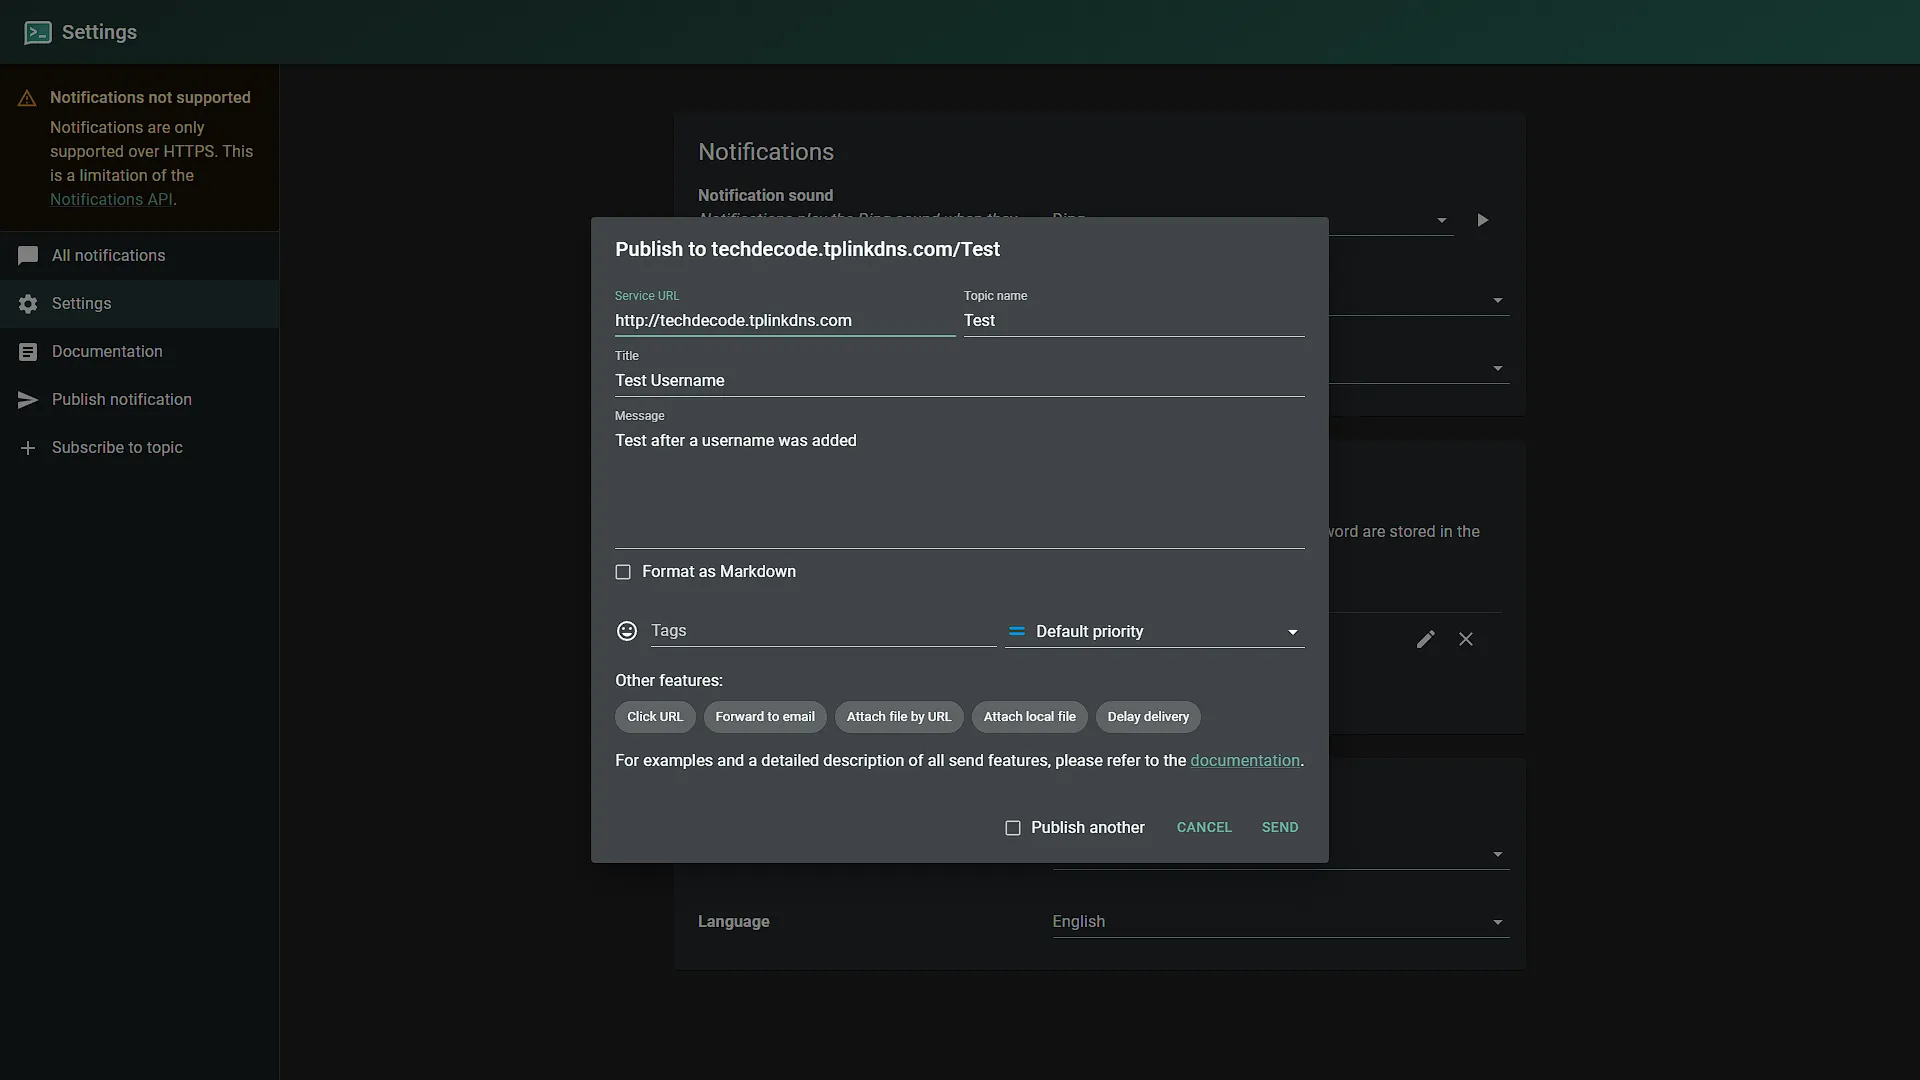The width and height of the screenshot is (1920, 1080).
Task: Enable the Format as Markdown checkbox
Action: point(623,572)
